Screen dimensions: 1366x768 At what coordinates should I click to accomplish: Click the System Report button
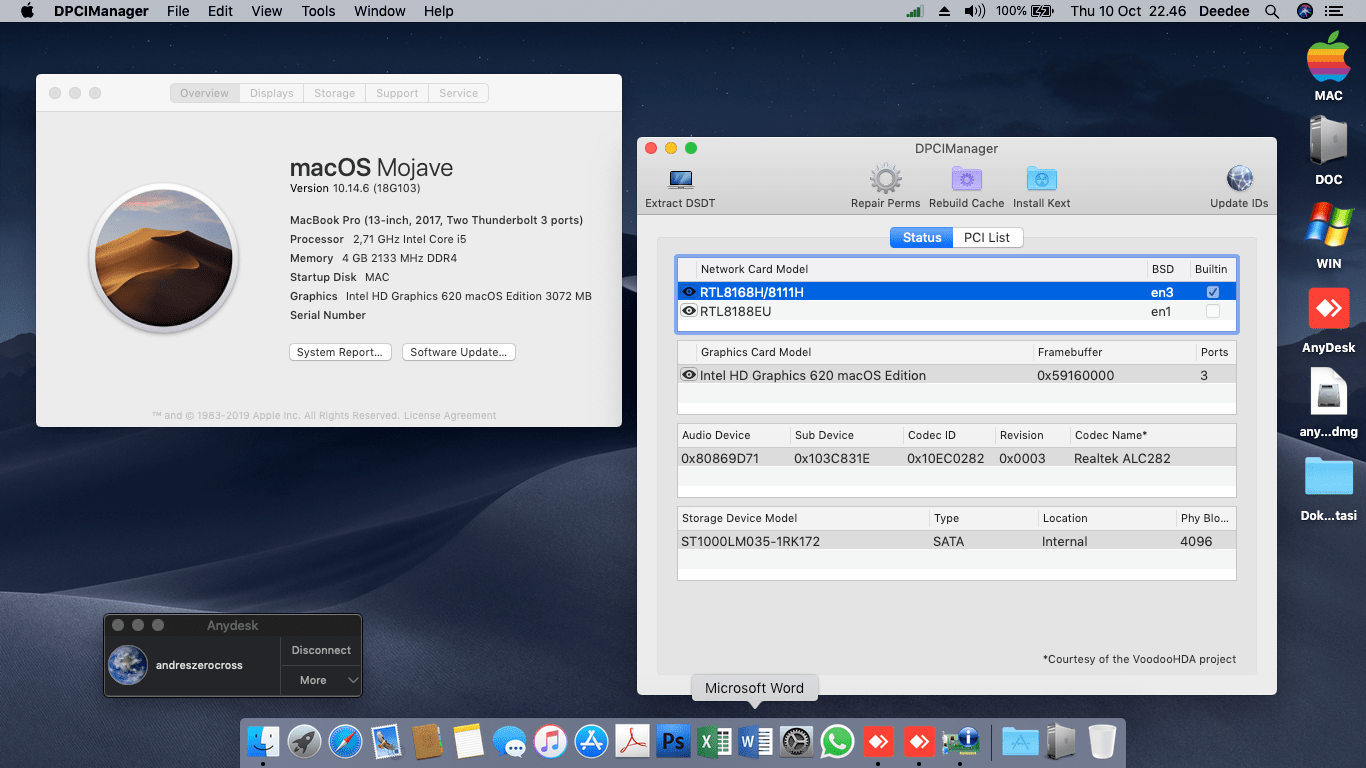tap(340, 352)
